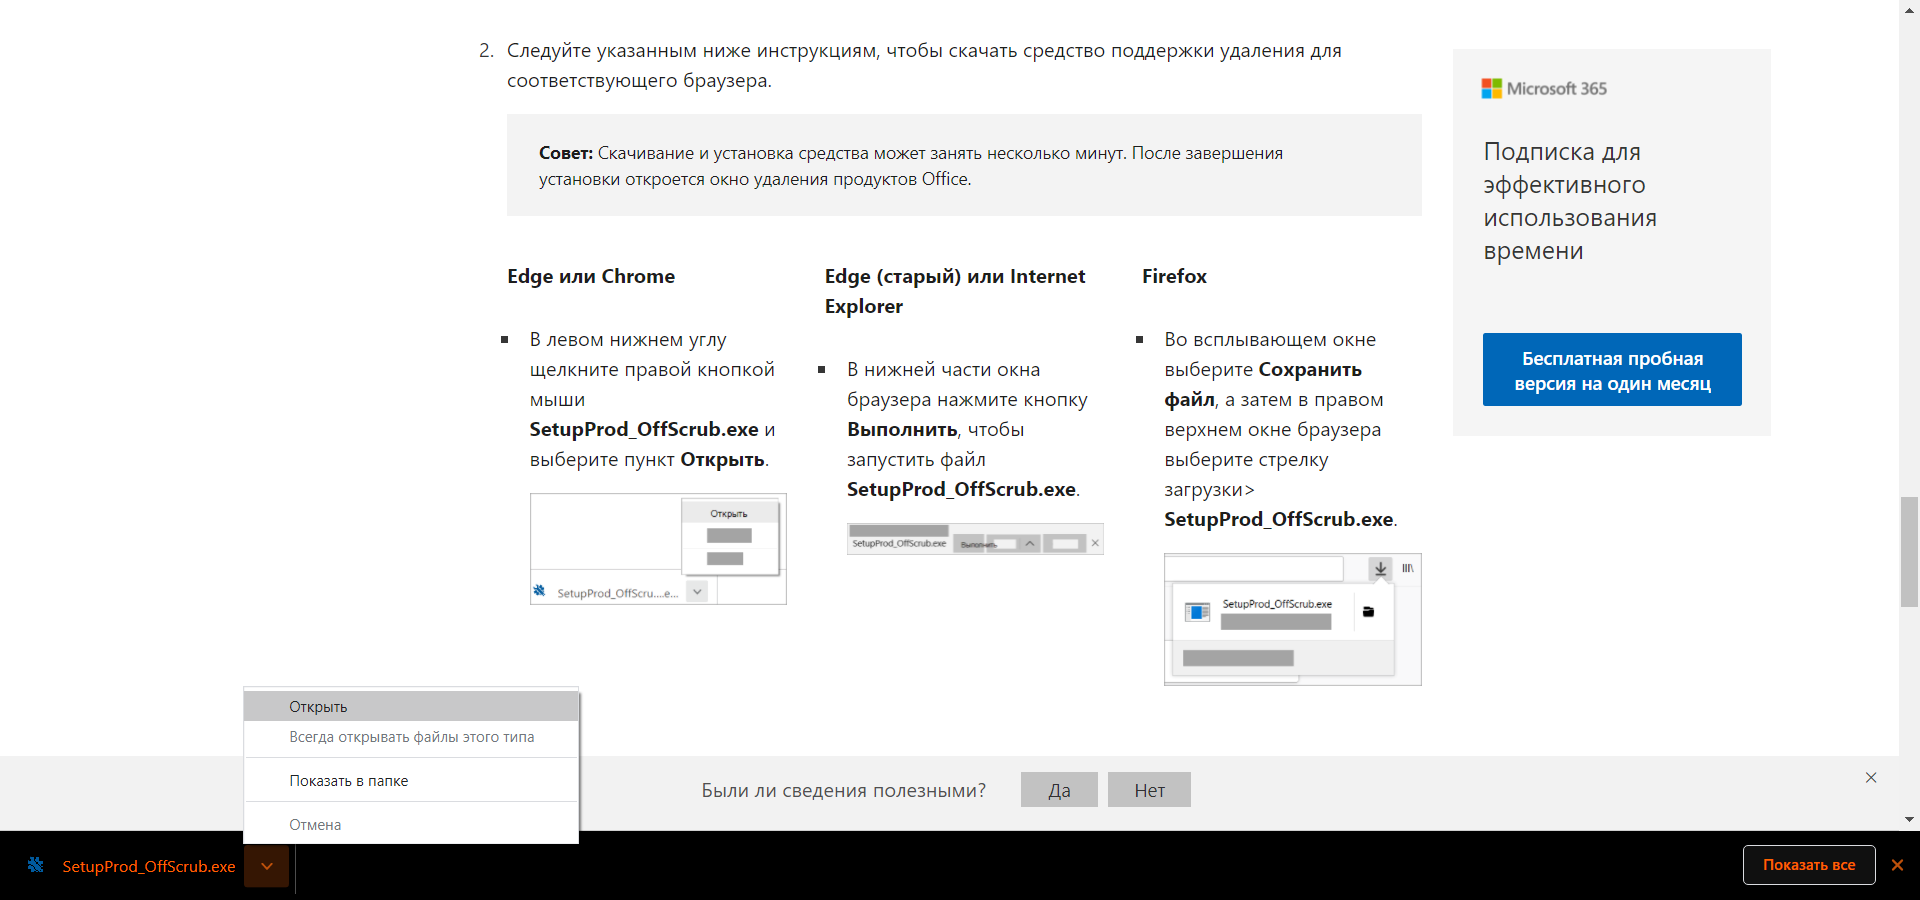Click the SetupProd_OffScrub.exe download item name
The width and height of the screenshot is (1920, 900).
[149, 866]
